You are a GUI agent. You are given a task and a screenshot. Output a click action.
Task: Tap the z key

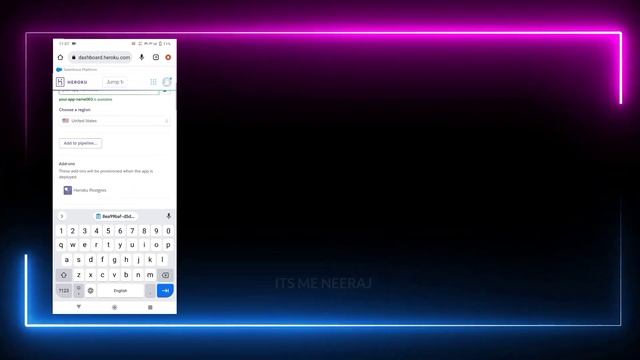coord(79,275)
